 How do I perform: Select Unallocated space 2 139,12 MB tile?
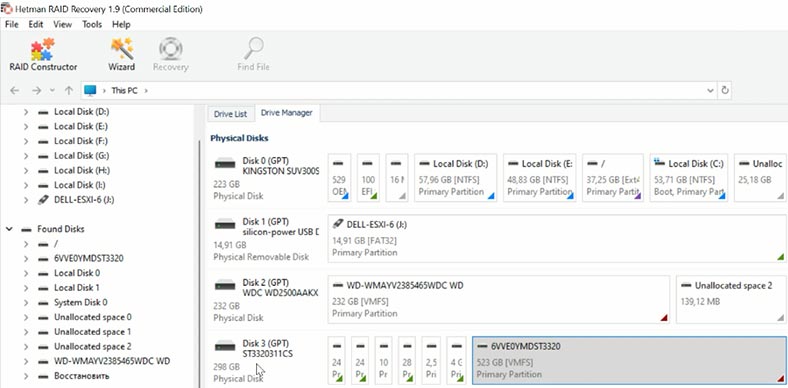point(731,300)
